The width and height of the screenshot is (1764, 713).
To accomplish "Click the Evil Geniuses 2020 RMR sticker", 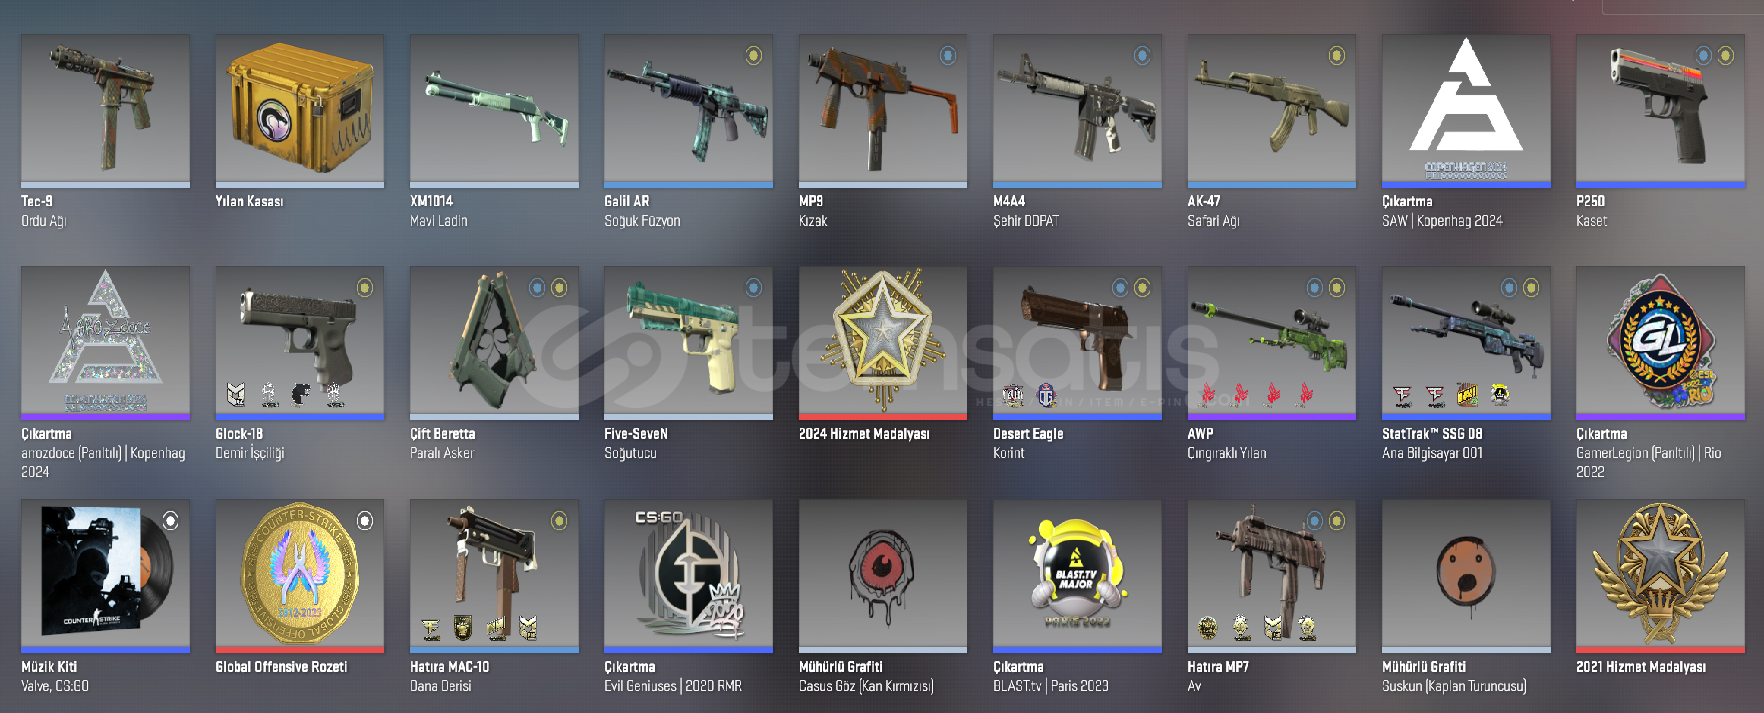I will tap(688, 576).
